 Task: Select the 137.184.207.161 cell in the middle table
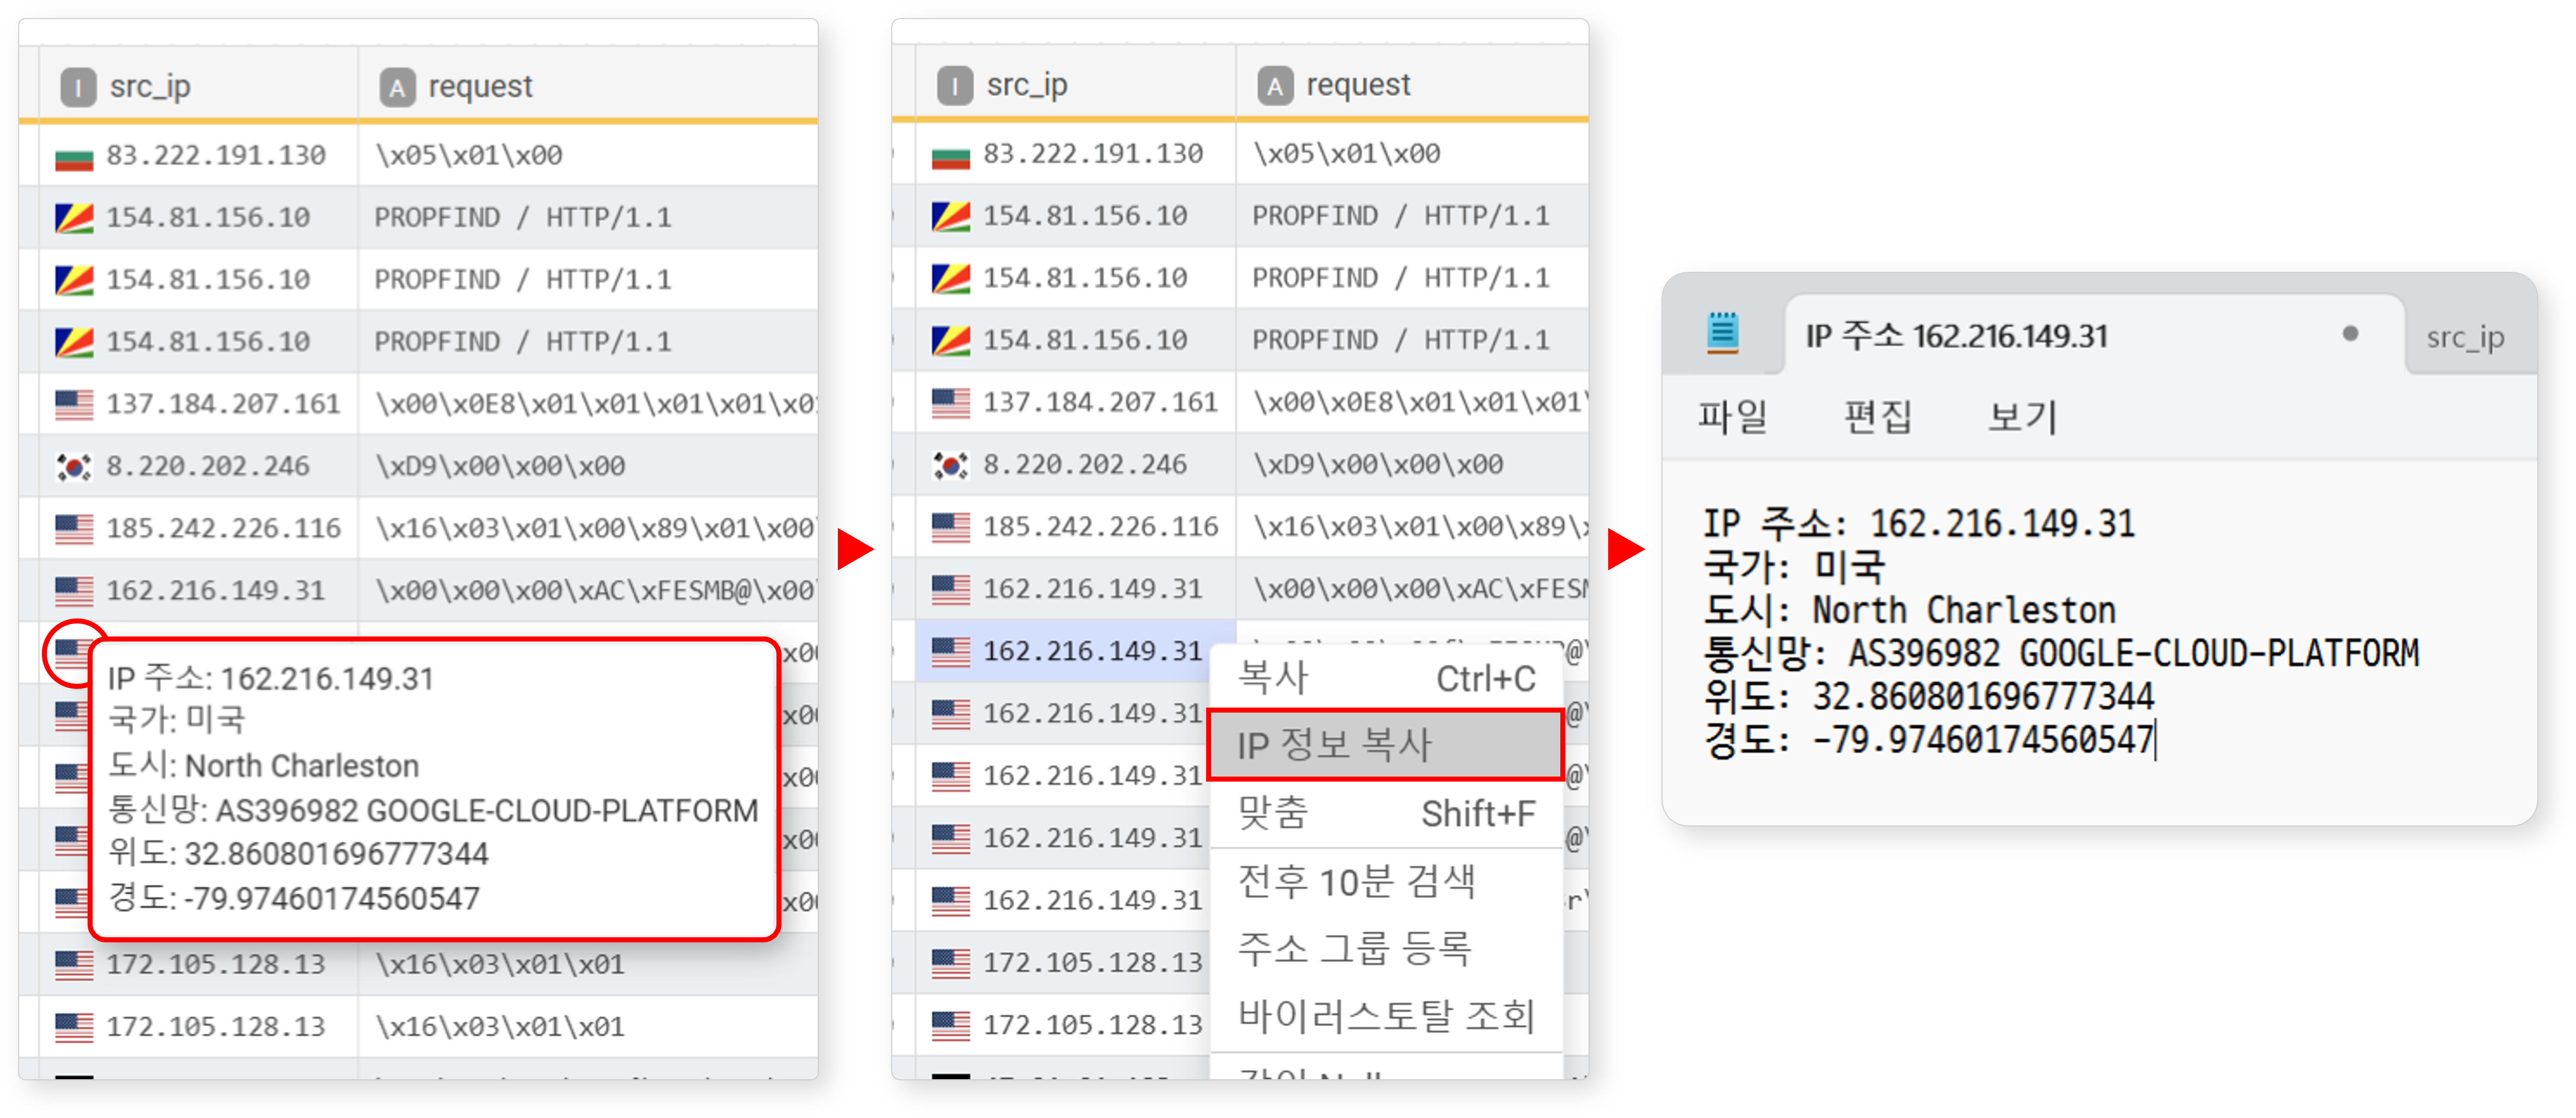click(1075, 402)
